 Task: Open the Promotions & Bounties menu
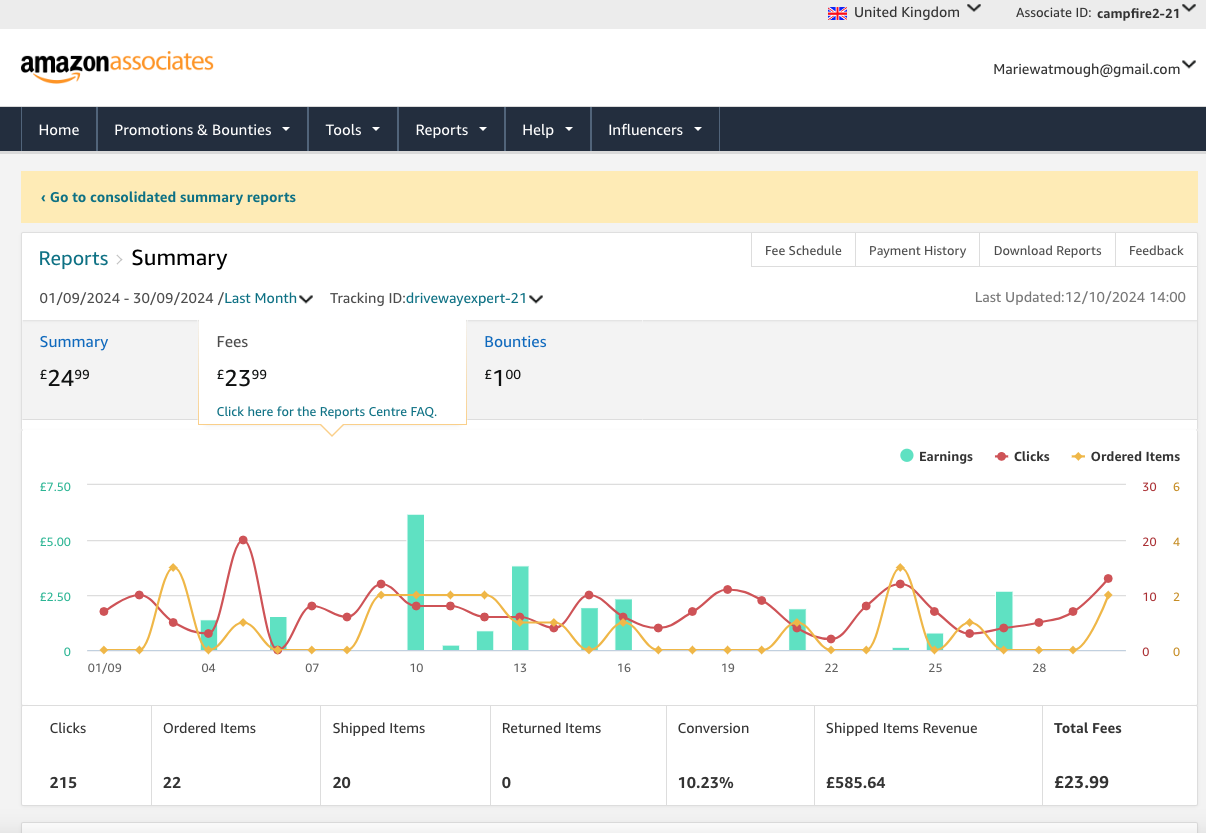coord(202,130)
